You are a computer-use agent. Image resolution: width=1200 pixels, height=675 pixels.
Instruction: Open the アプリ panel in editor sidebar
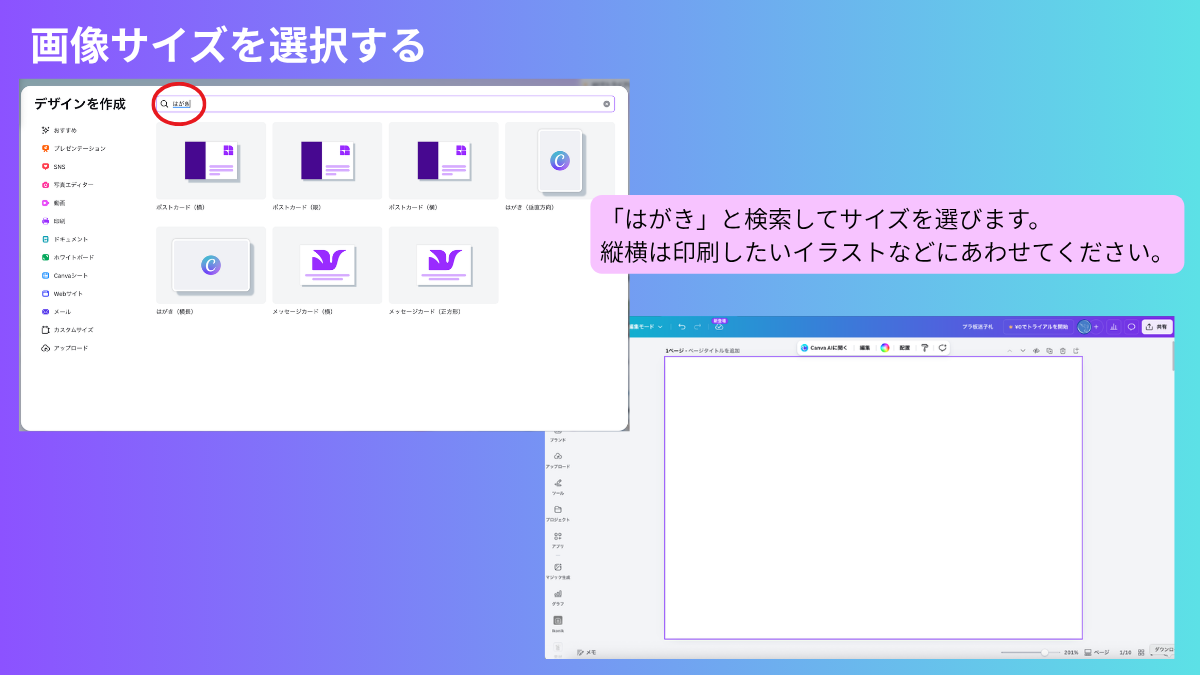click(558, 539)
